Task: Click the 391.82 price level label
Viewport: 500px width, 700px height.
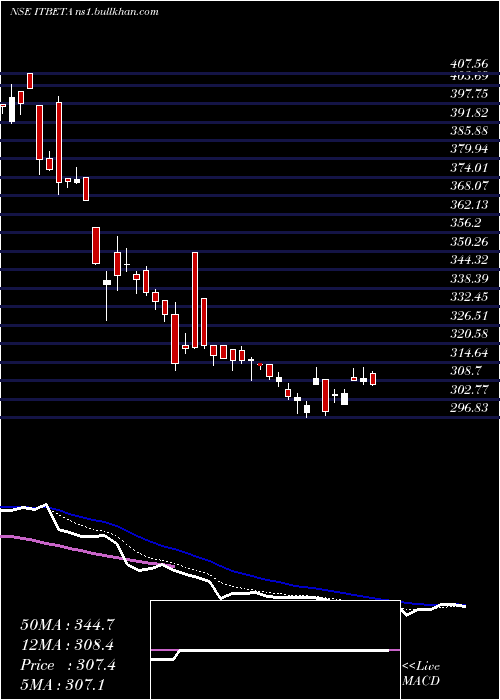Action: coord(469,113)
